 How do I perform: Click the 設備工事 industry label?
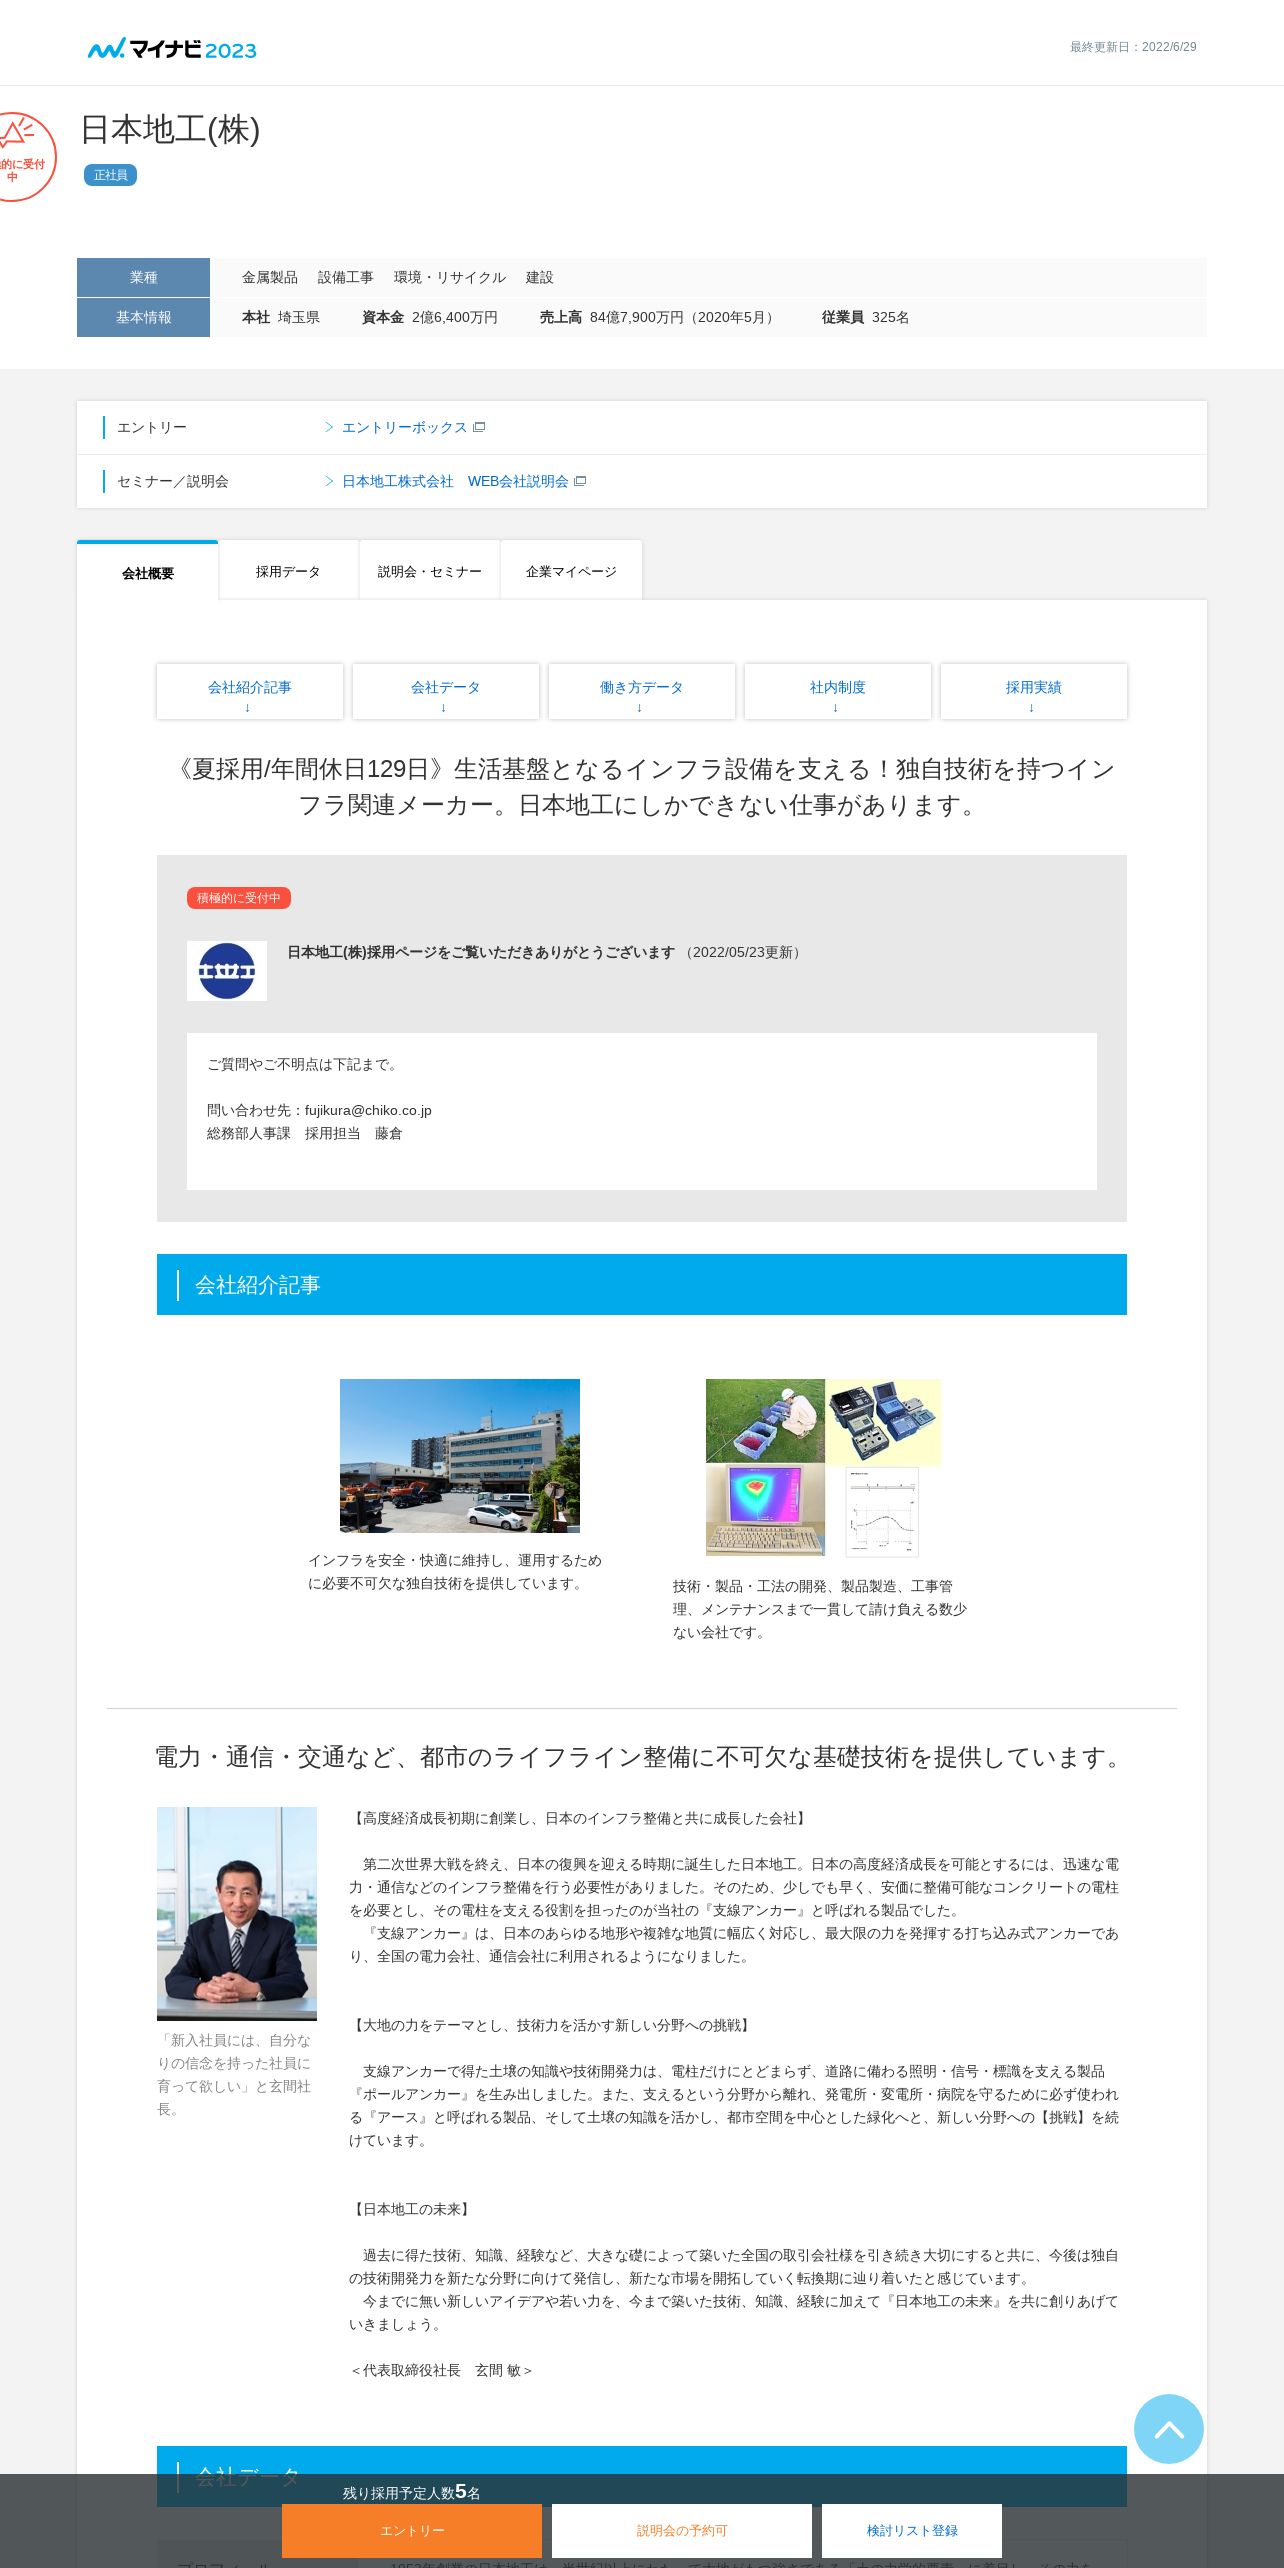pyautogui.click(x=346, y=277)
